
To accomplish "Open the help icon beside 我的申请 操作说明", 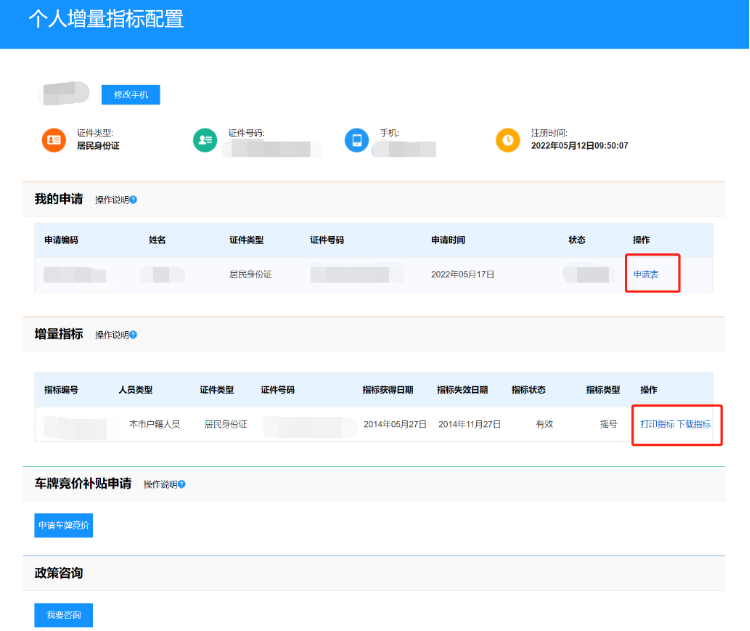I will [133, 200].
